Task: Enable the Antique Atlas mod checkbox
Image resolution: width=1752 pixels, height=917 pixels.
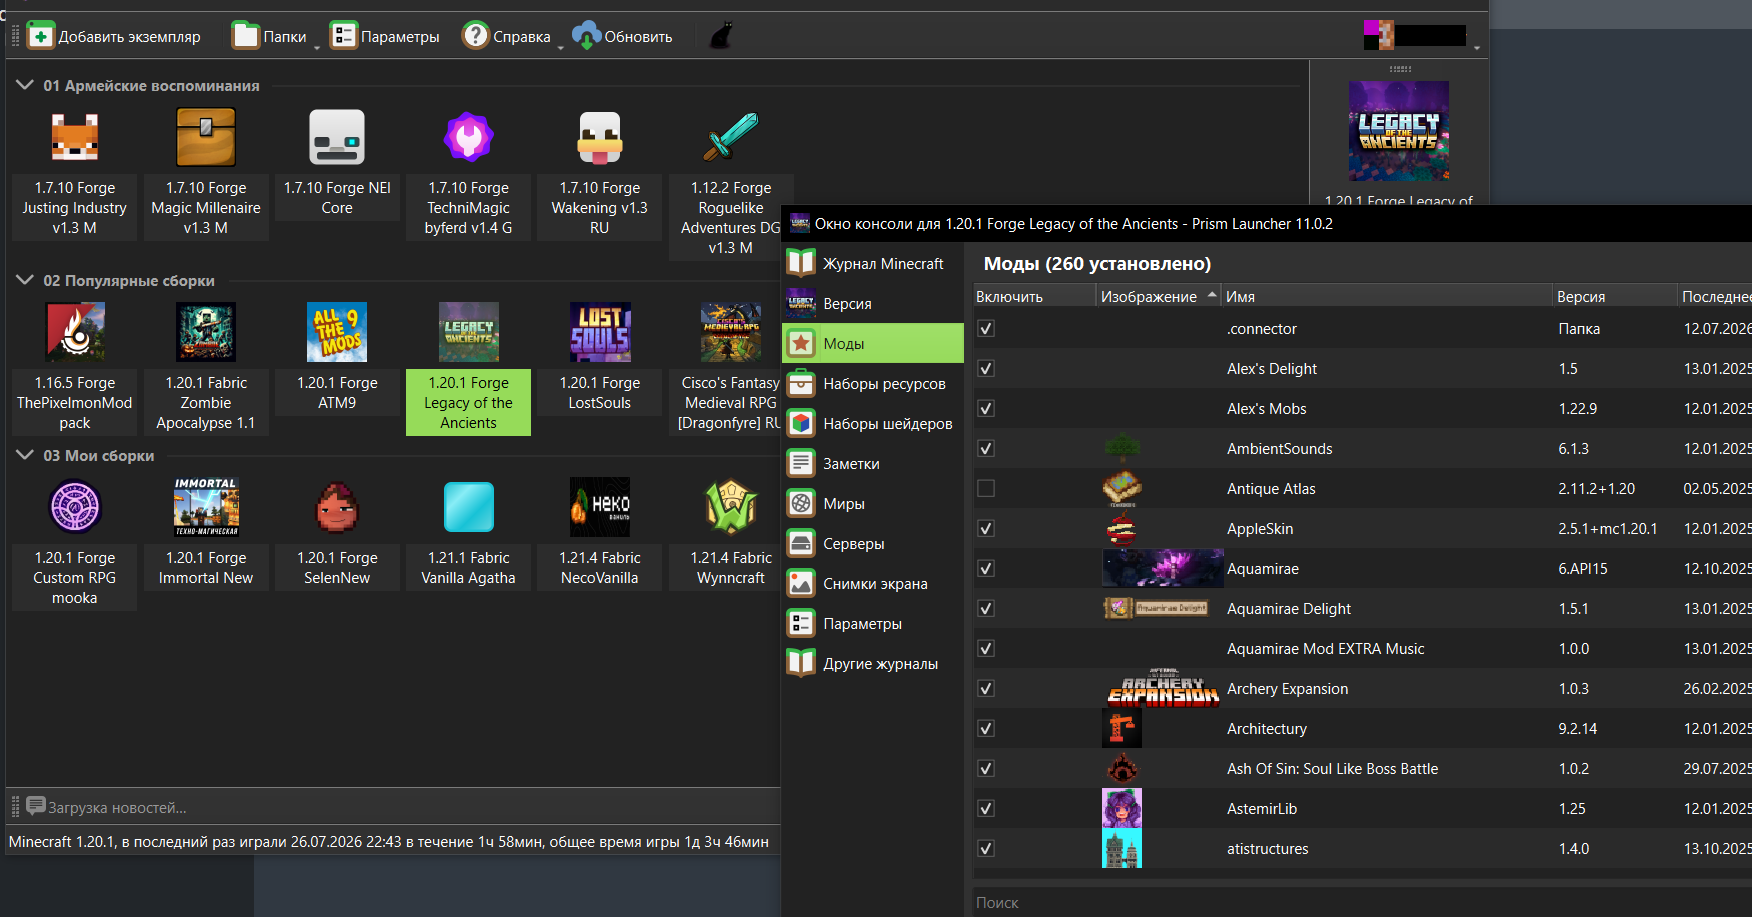Action: 986,488
